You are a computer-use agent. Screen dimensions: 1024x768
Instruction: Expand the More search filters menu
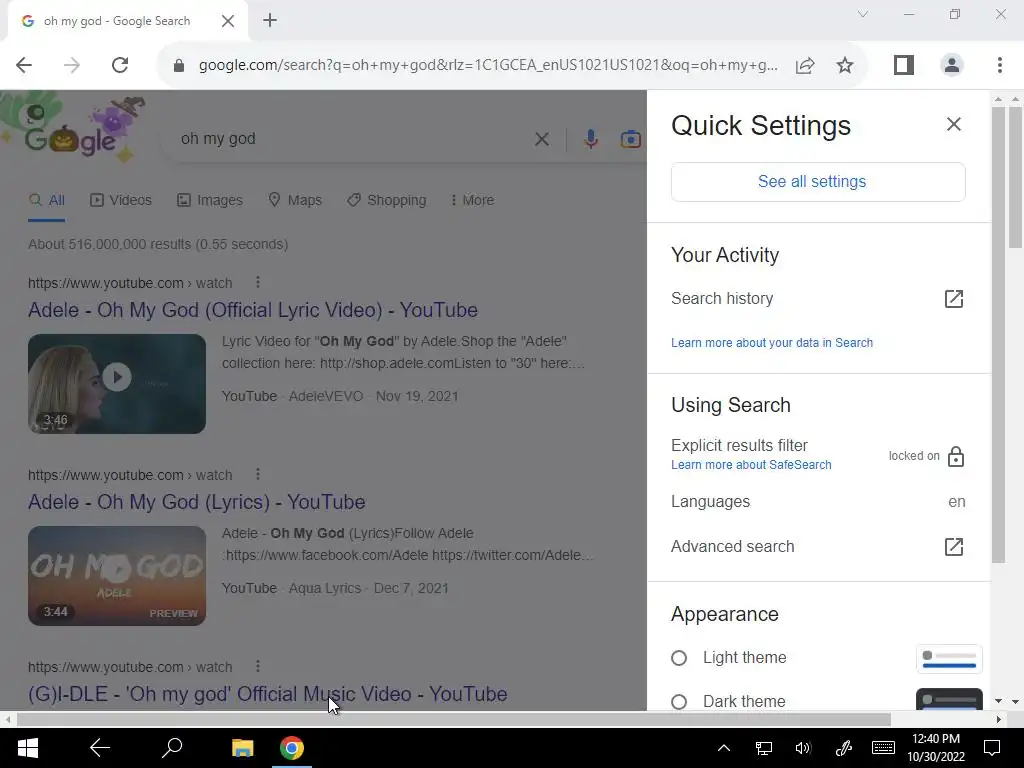pos(472,200)
